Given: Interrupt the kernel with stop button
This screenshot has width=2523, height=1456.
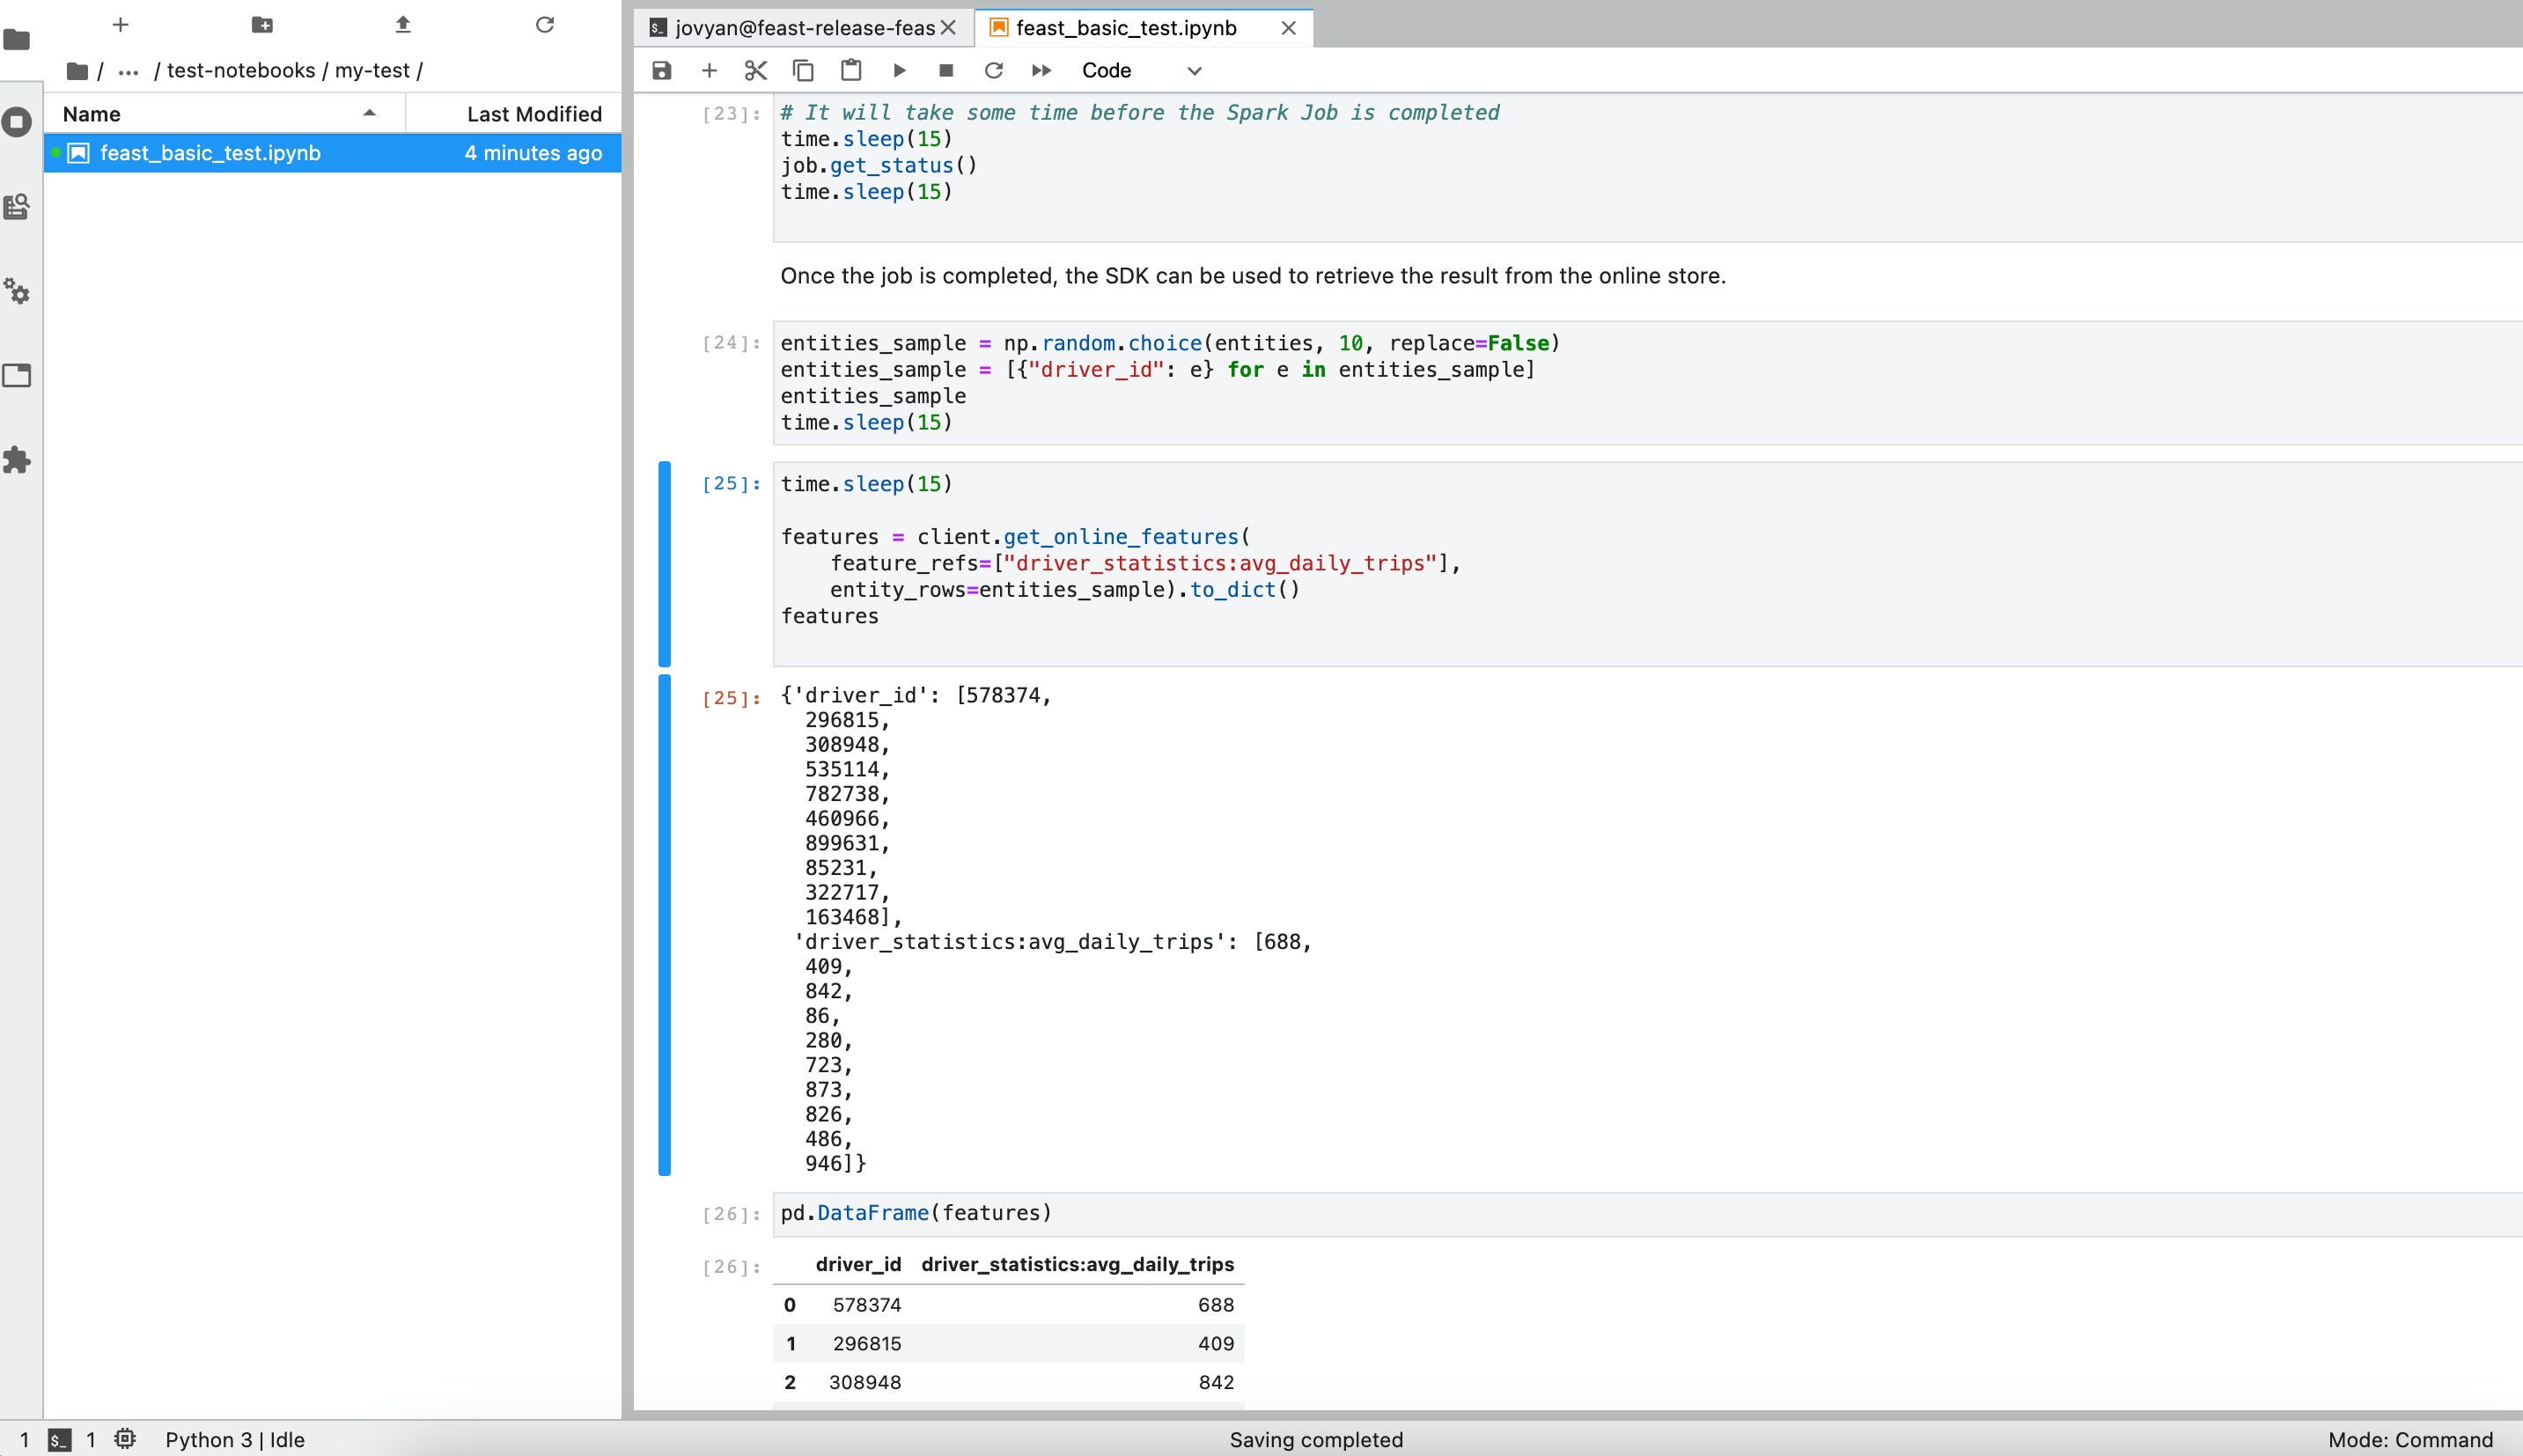Looking at the screenshot, I should (946, 70).
